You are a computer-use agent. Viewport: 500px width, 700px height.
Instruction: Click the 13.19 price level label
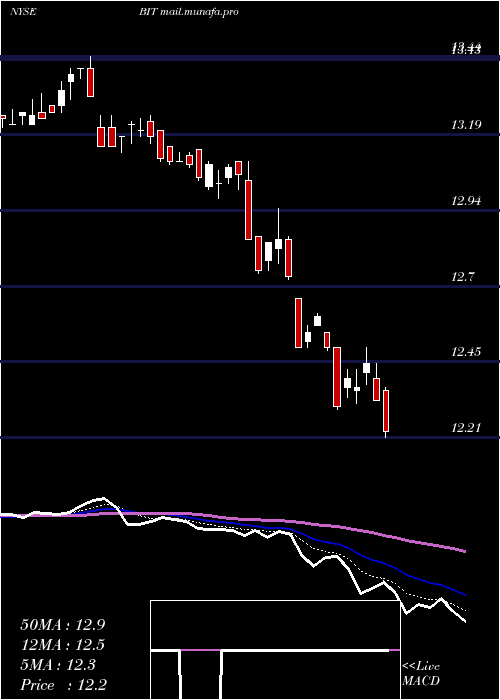[466, 125]
